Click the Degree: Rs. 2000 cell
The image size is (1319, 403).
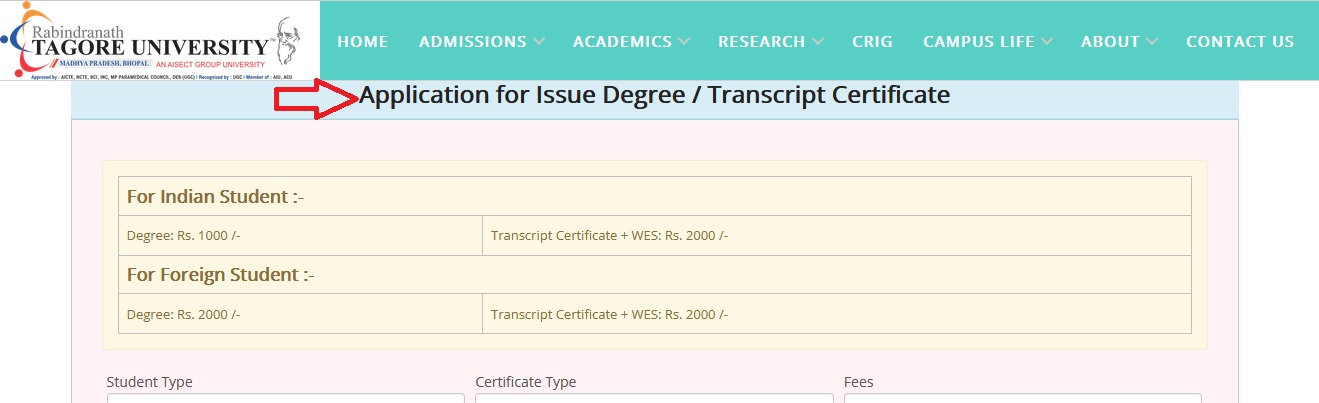pyautogui.click(x=300, y=314)
